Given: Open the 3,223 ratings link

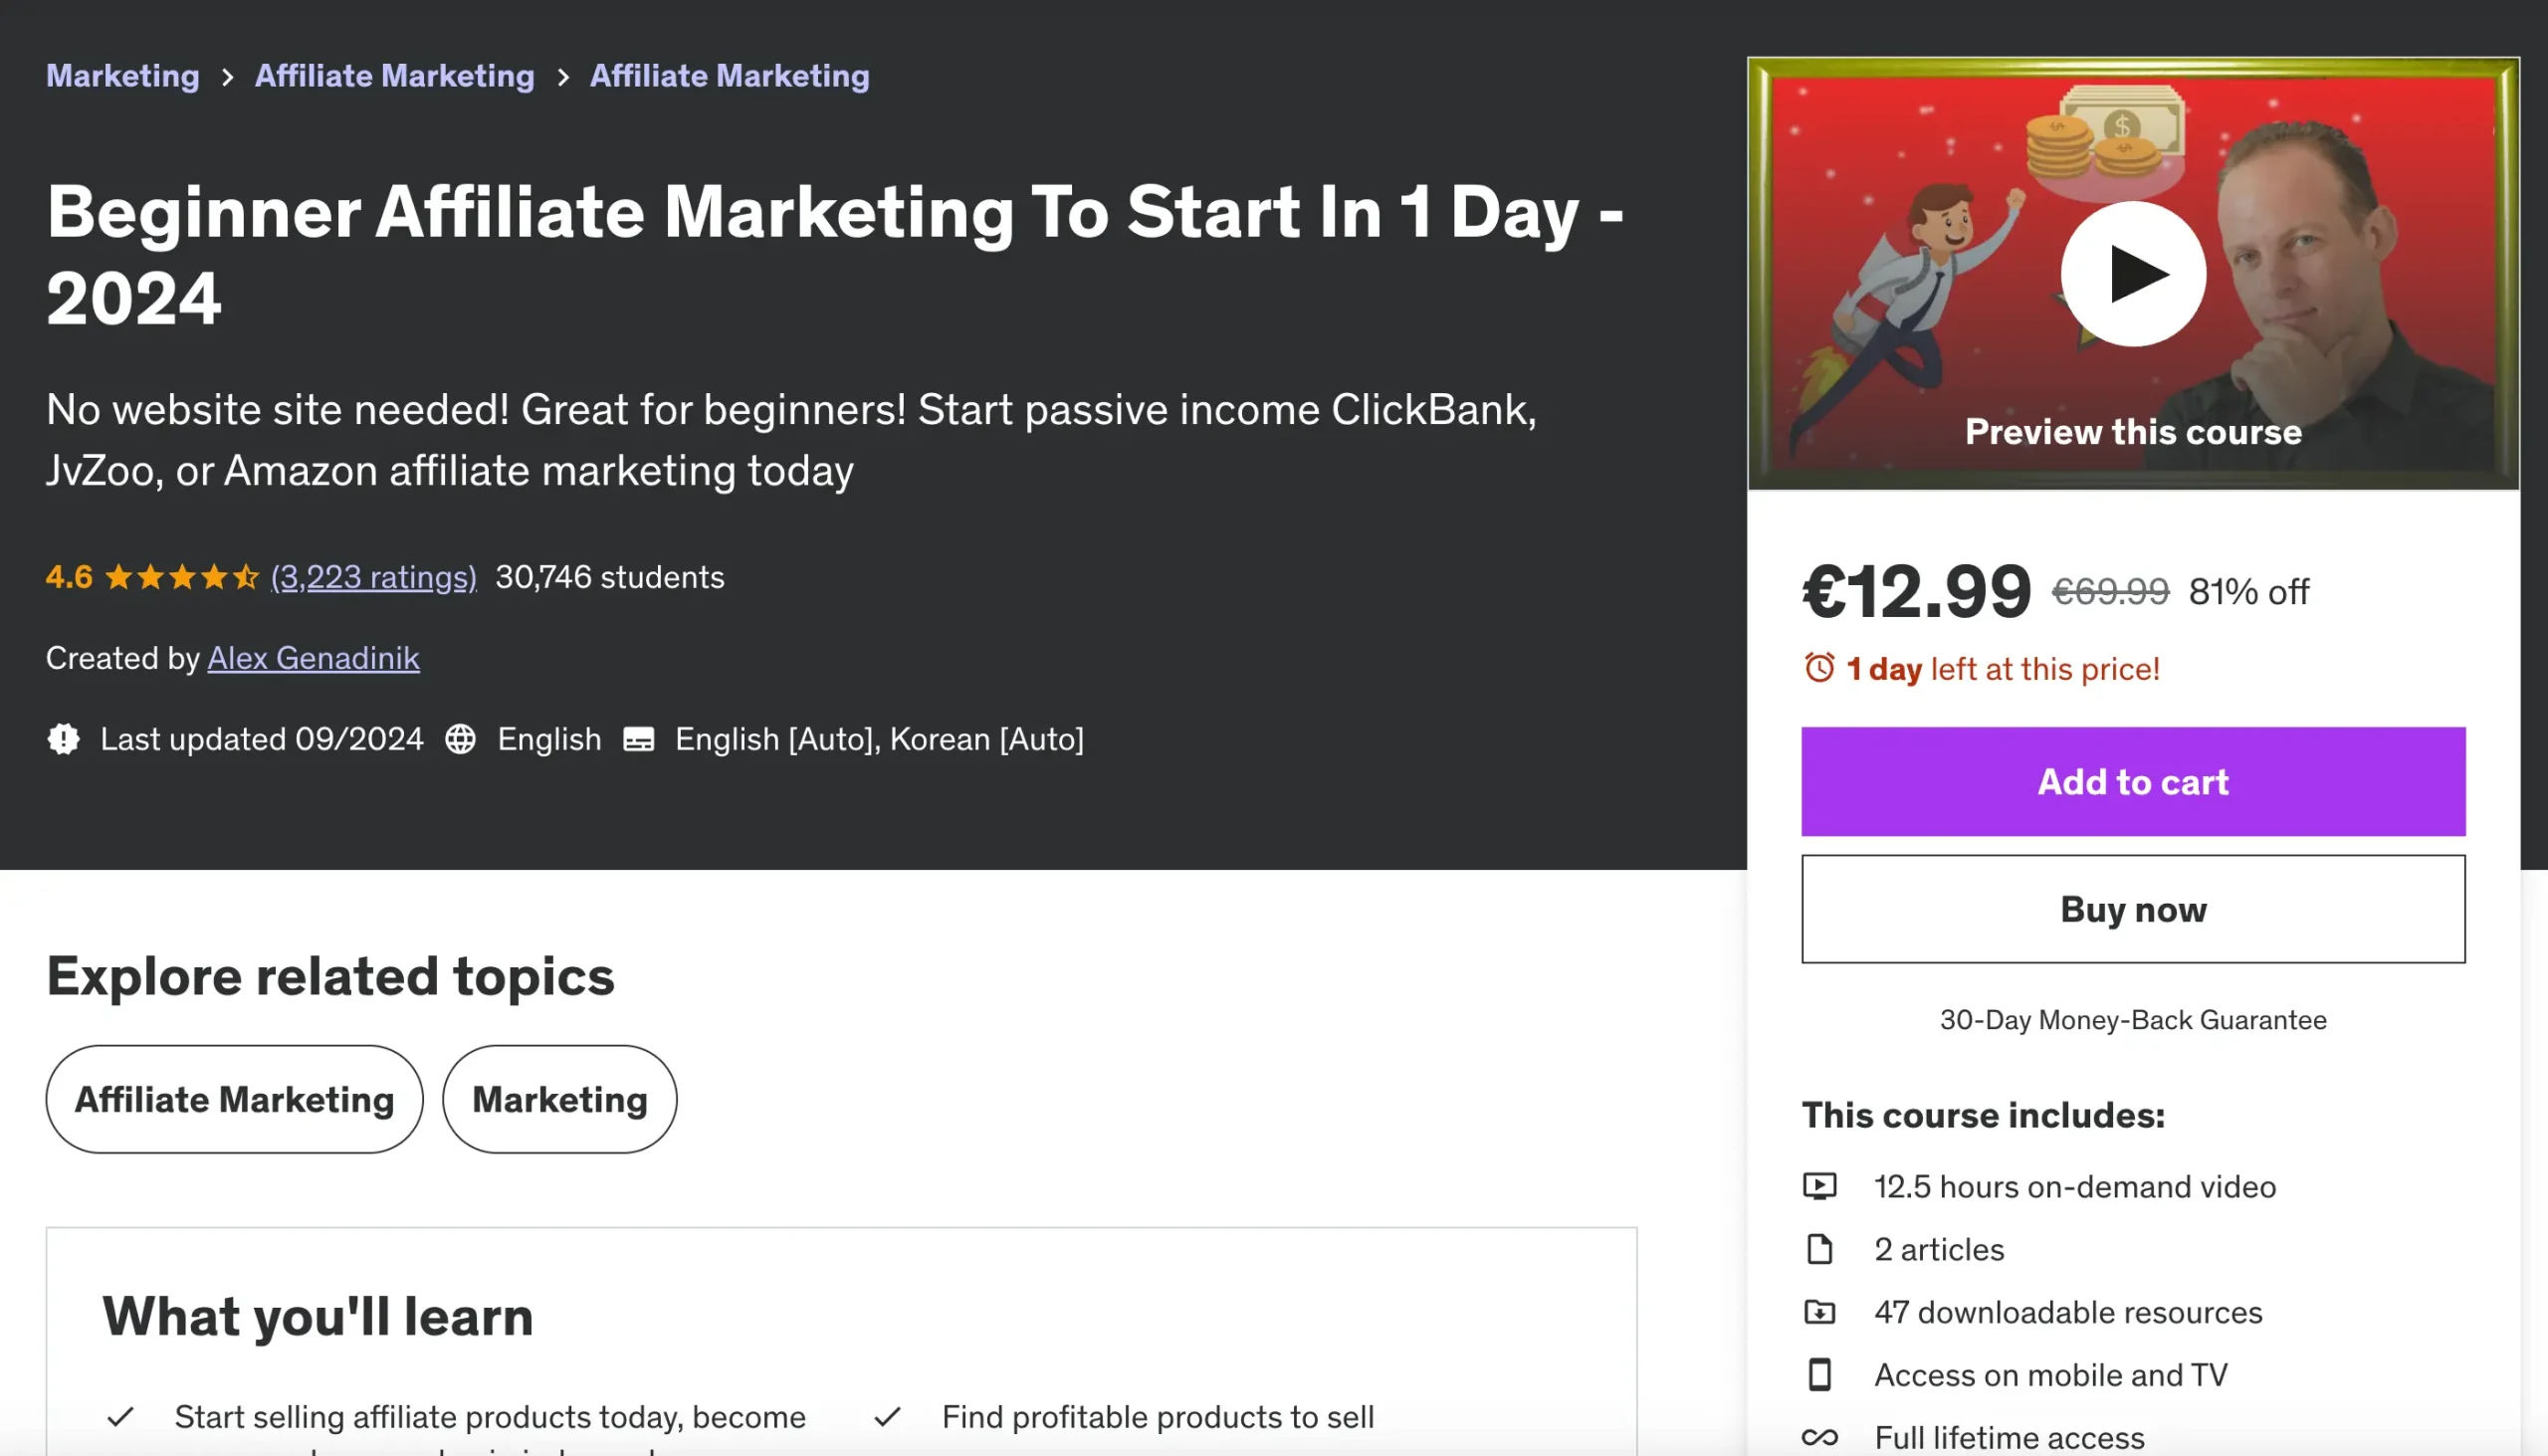Looking at the screenshot, I should 373,577.
